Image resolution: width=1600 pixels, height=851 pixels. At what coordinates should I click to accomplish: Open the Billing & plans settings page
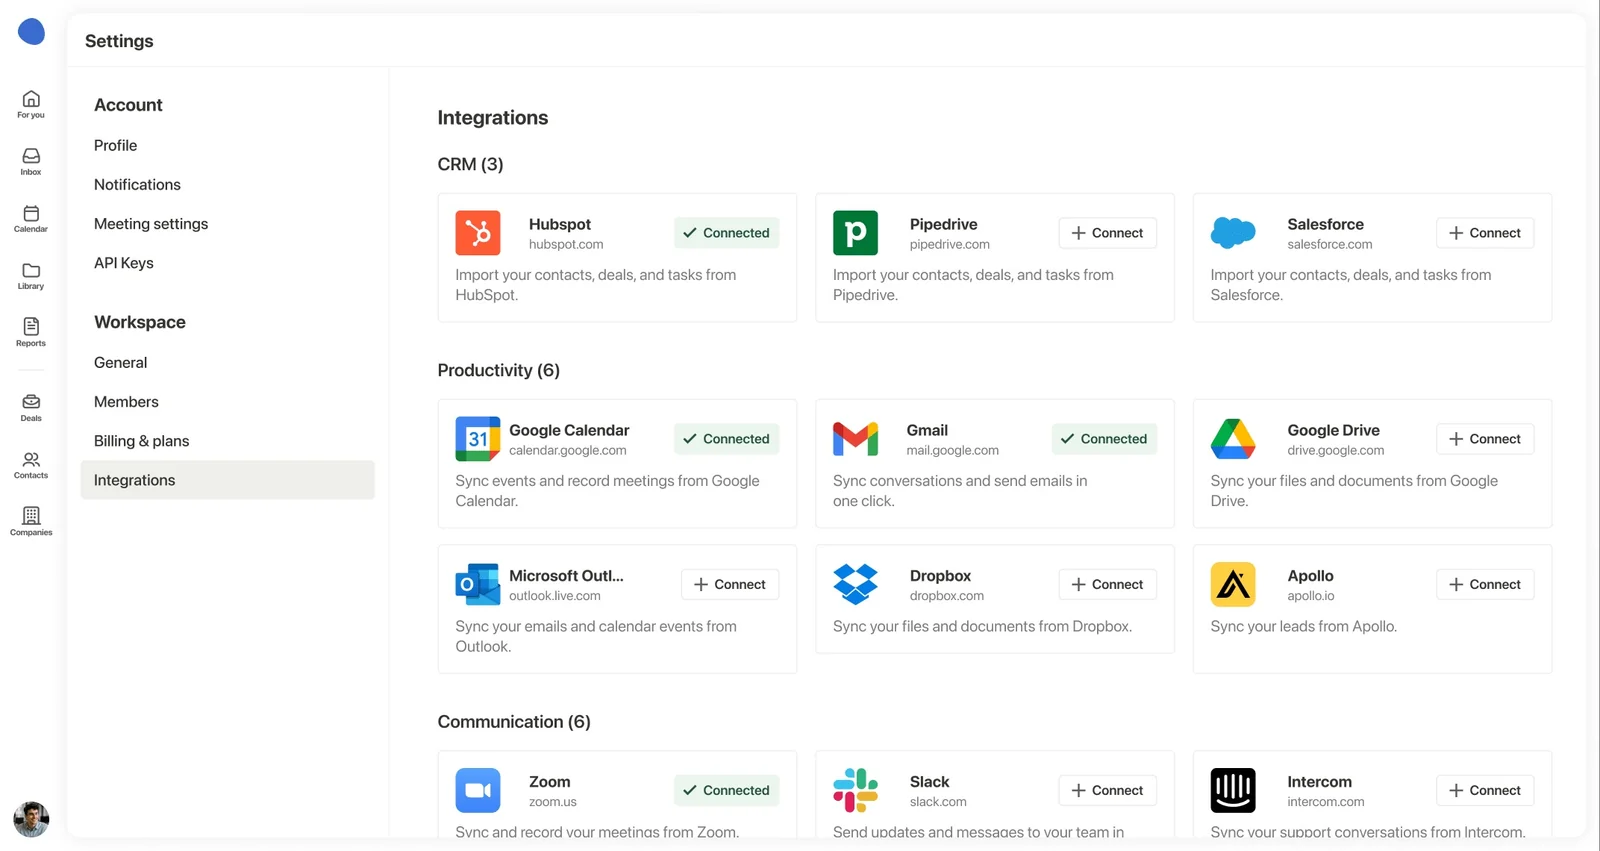pyautogui.click(x=141, y=441)
